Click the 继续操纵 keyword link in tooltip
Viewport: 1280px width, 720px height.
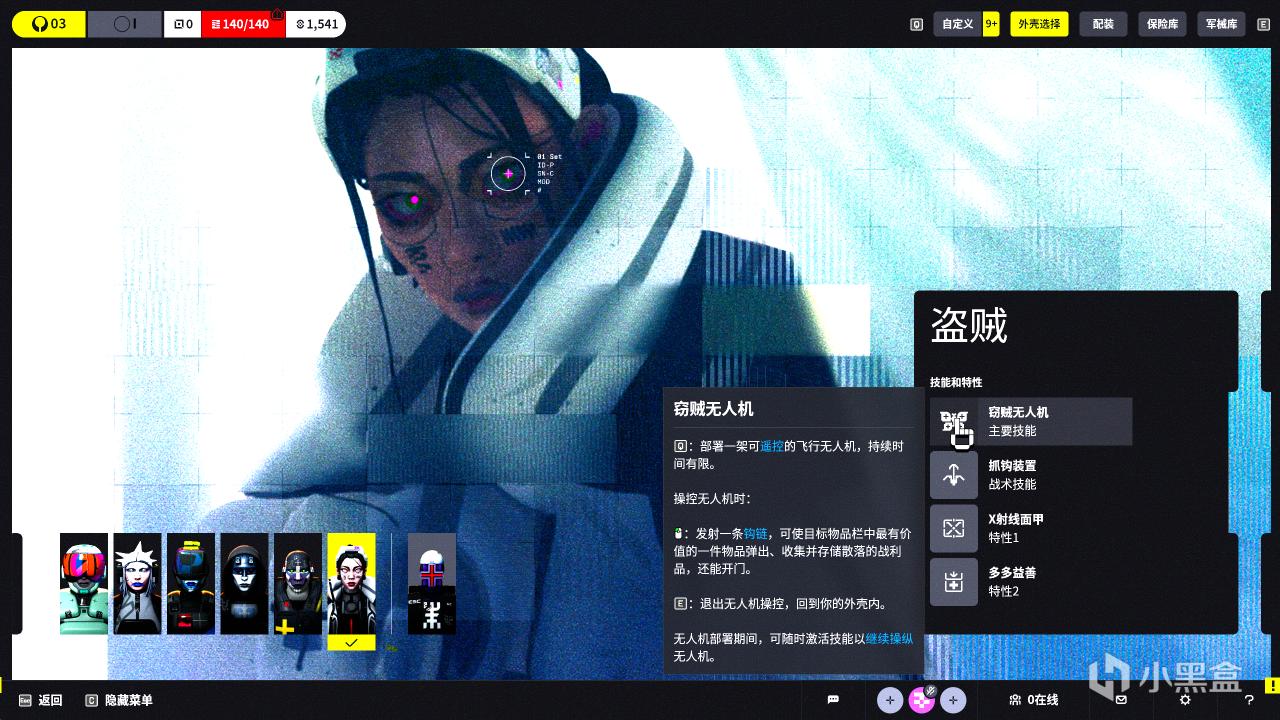(889, 638)
